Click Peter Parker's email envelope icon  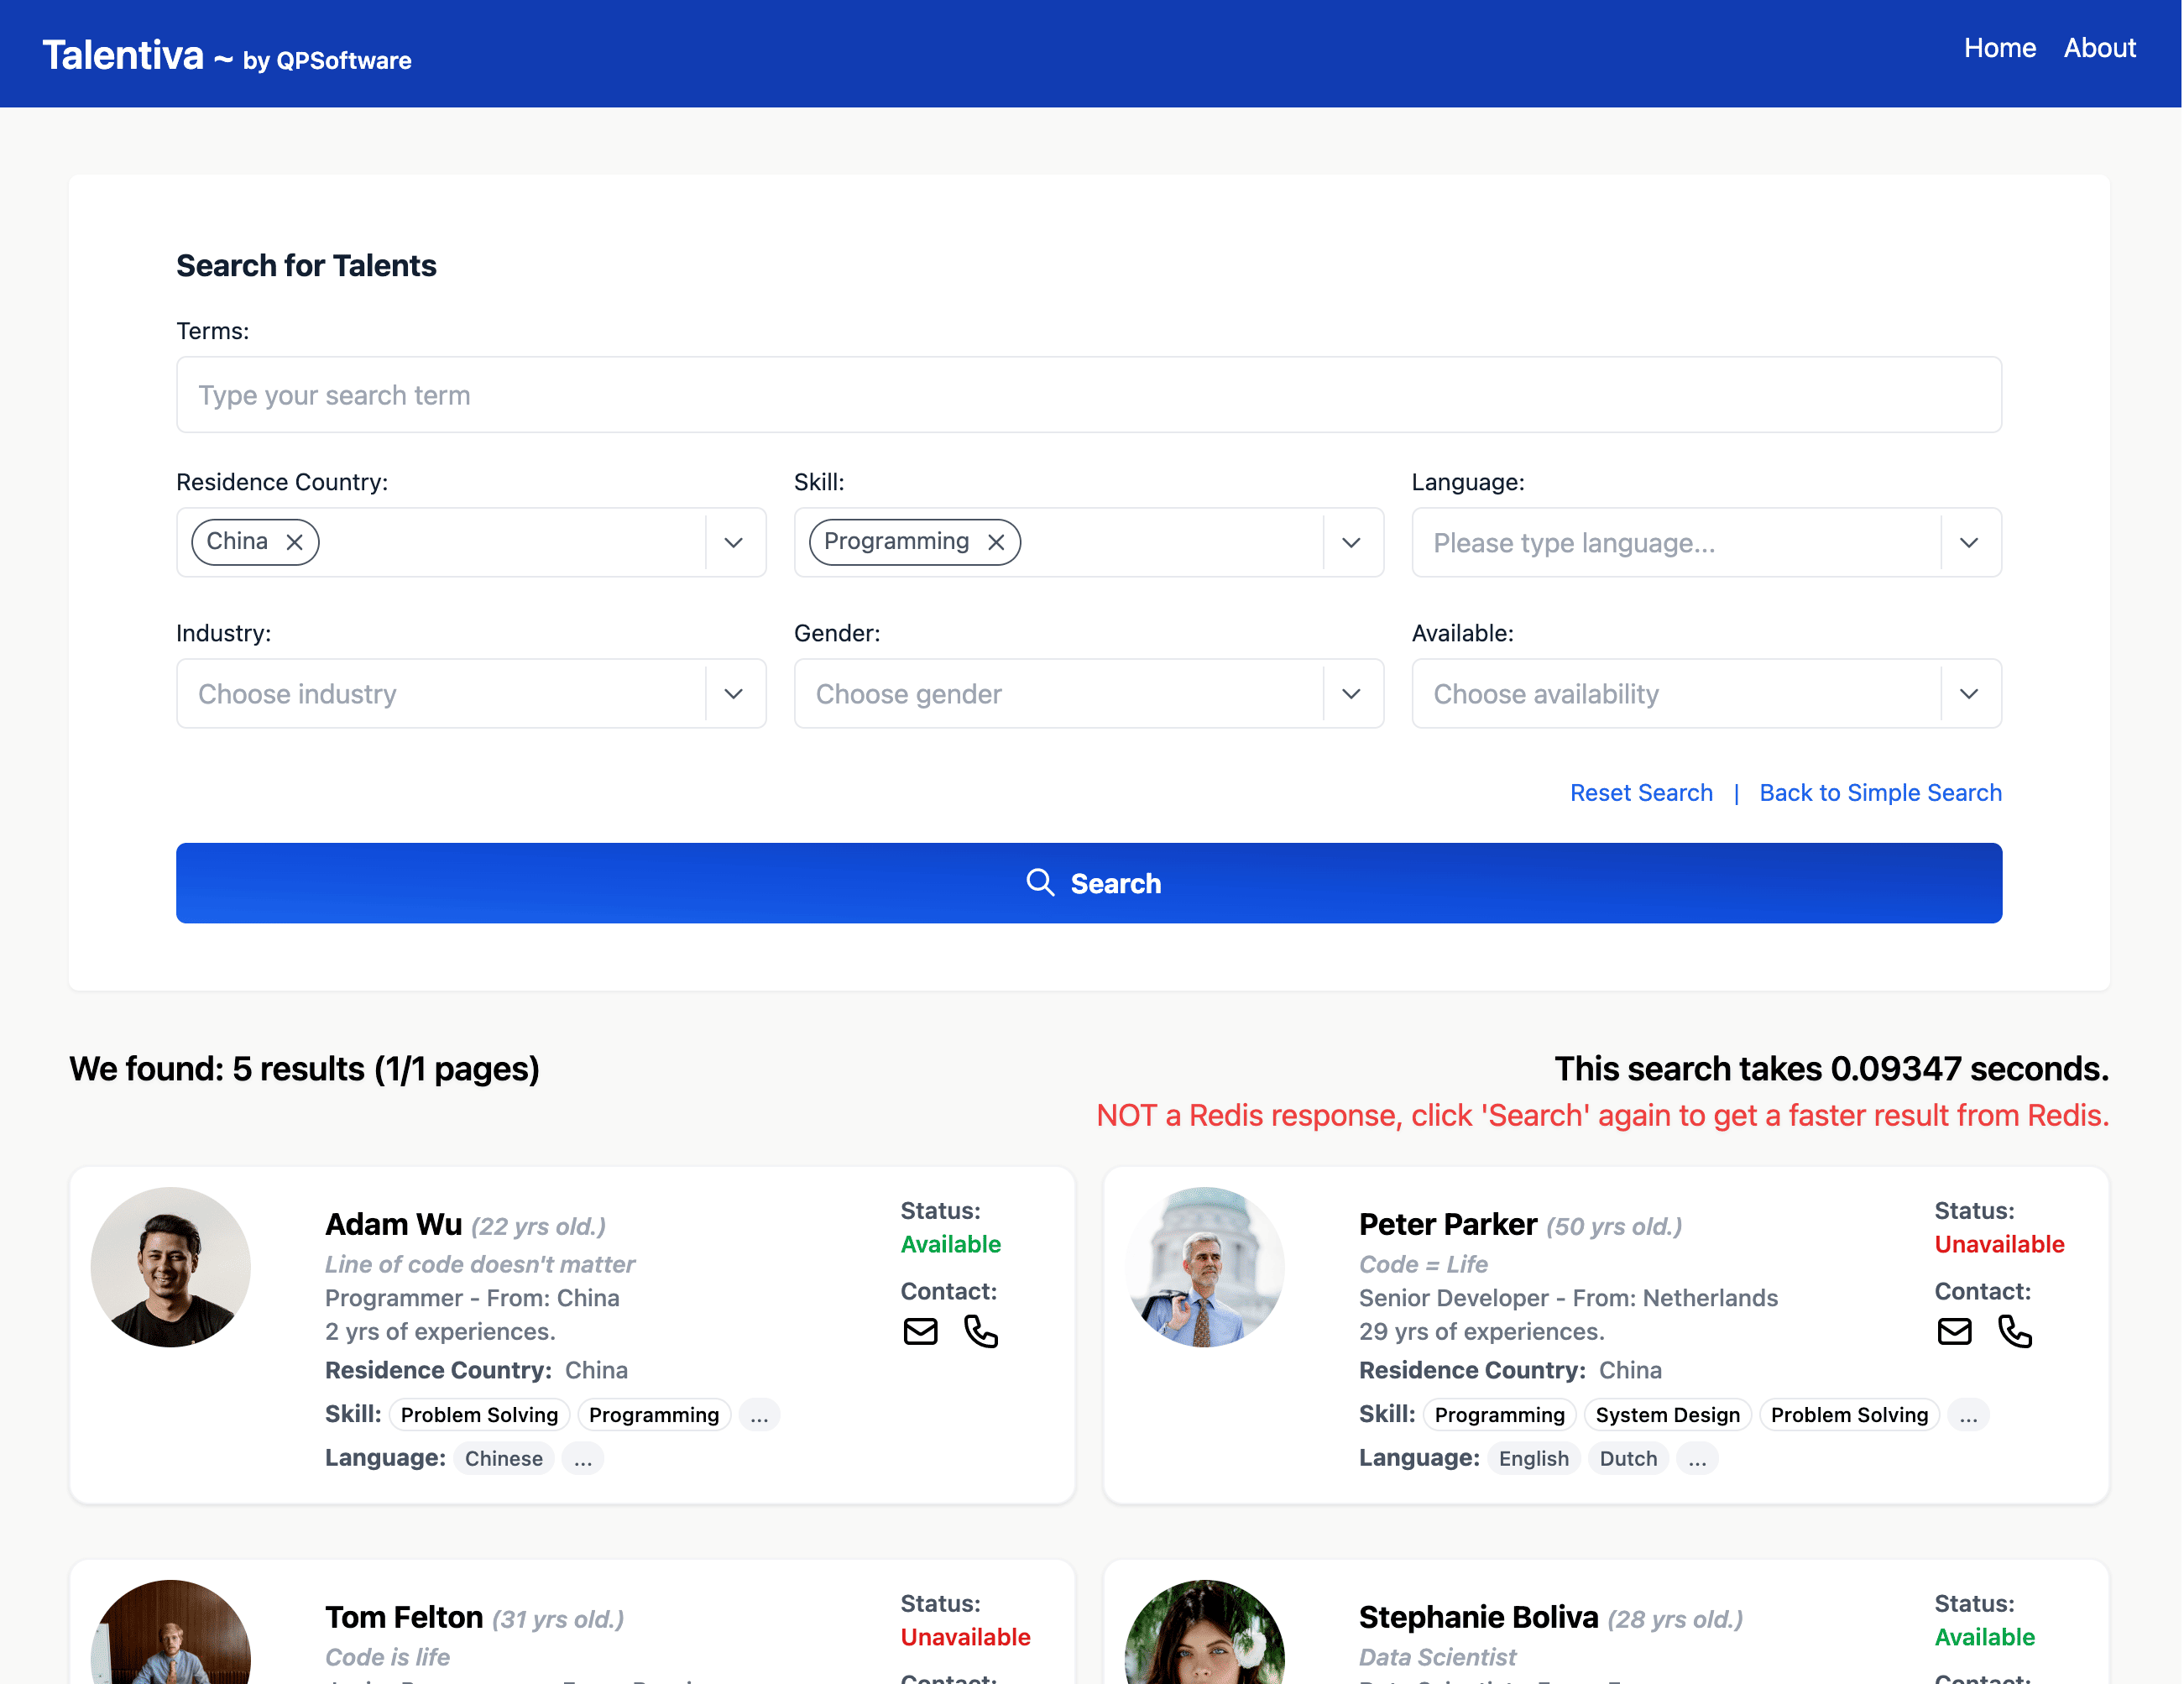tap(1954, 1331)
